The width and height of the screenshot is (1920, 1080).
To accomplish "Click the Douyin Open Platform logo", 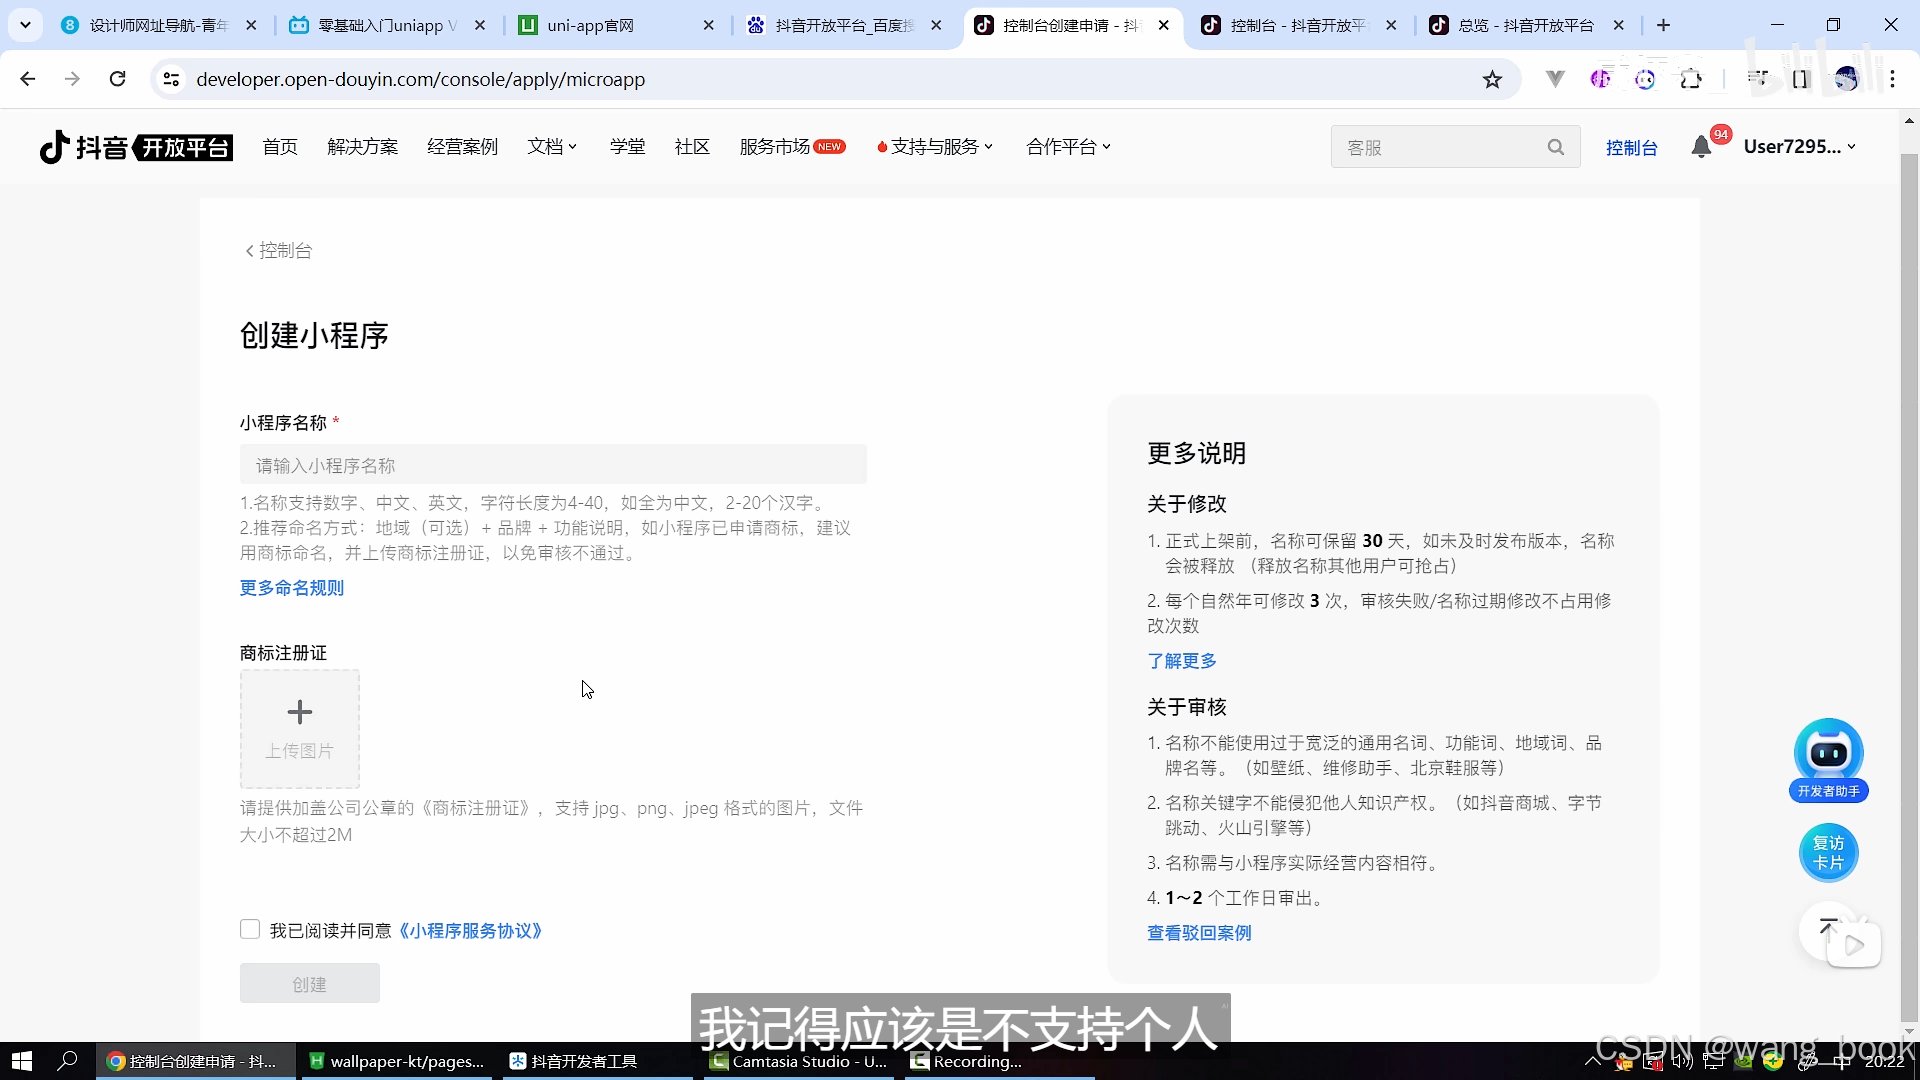I will [x=136, y=147].
